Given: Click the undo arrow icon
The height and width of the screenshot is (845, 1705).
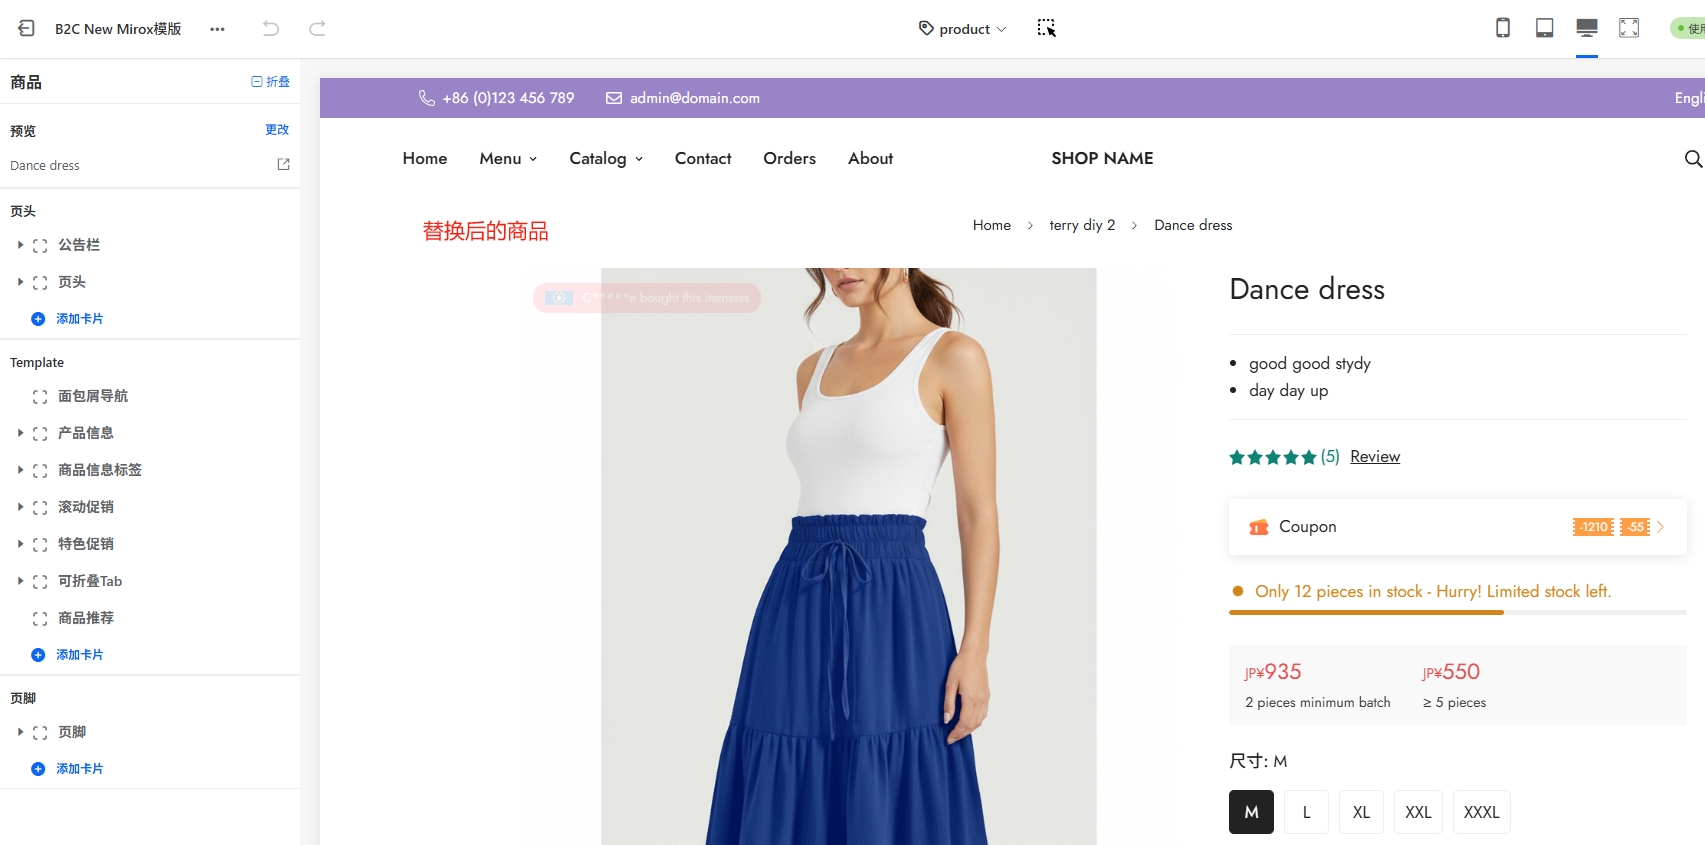Looking at the screenshot, I should pos(270,29).
